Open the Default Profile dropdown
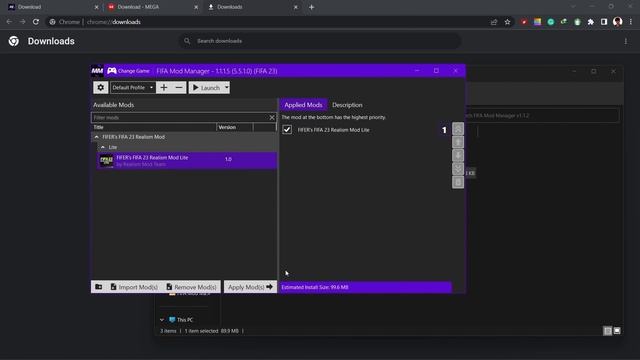 133,87
